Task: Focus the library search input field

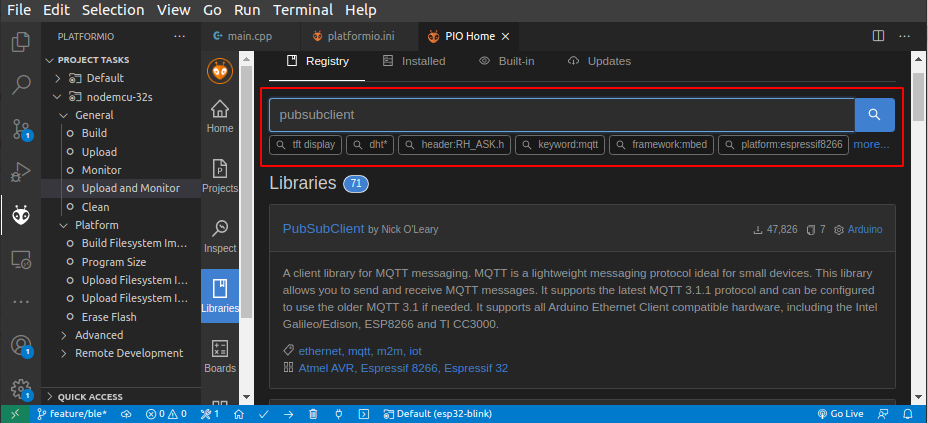Action: click(562, 115)
